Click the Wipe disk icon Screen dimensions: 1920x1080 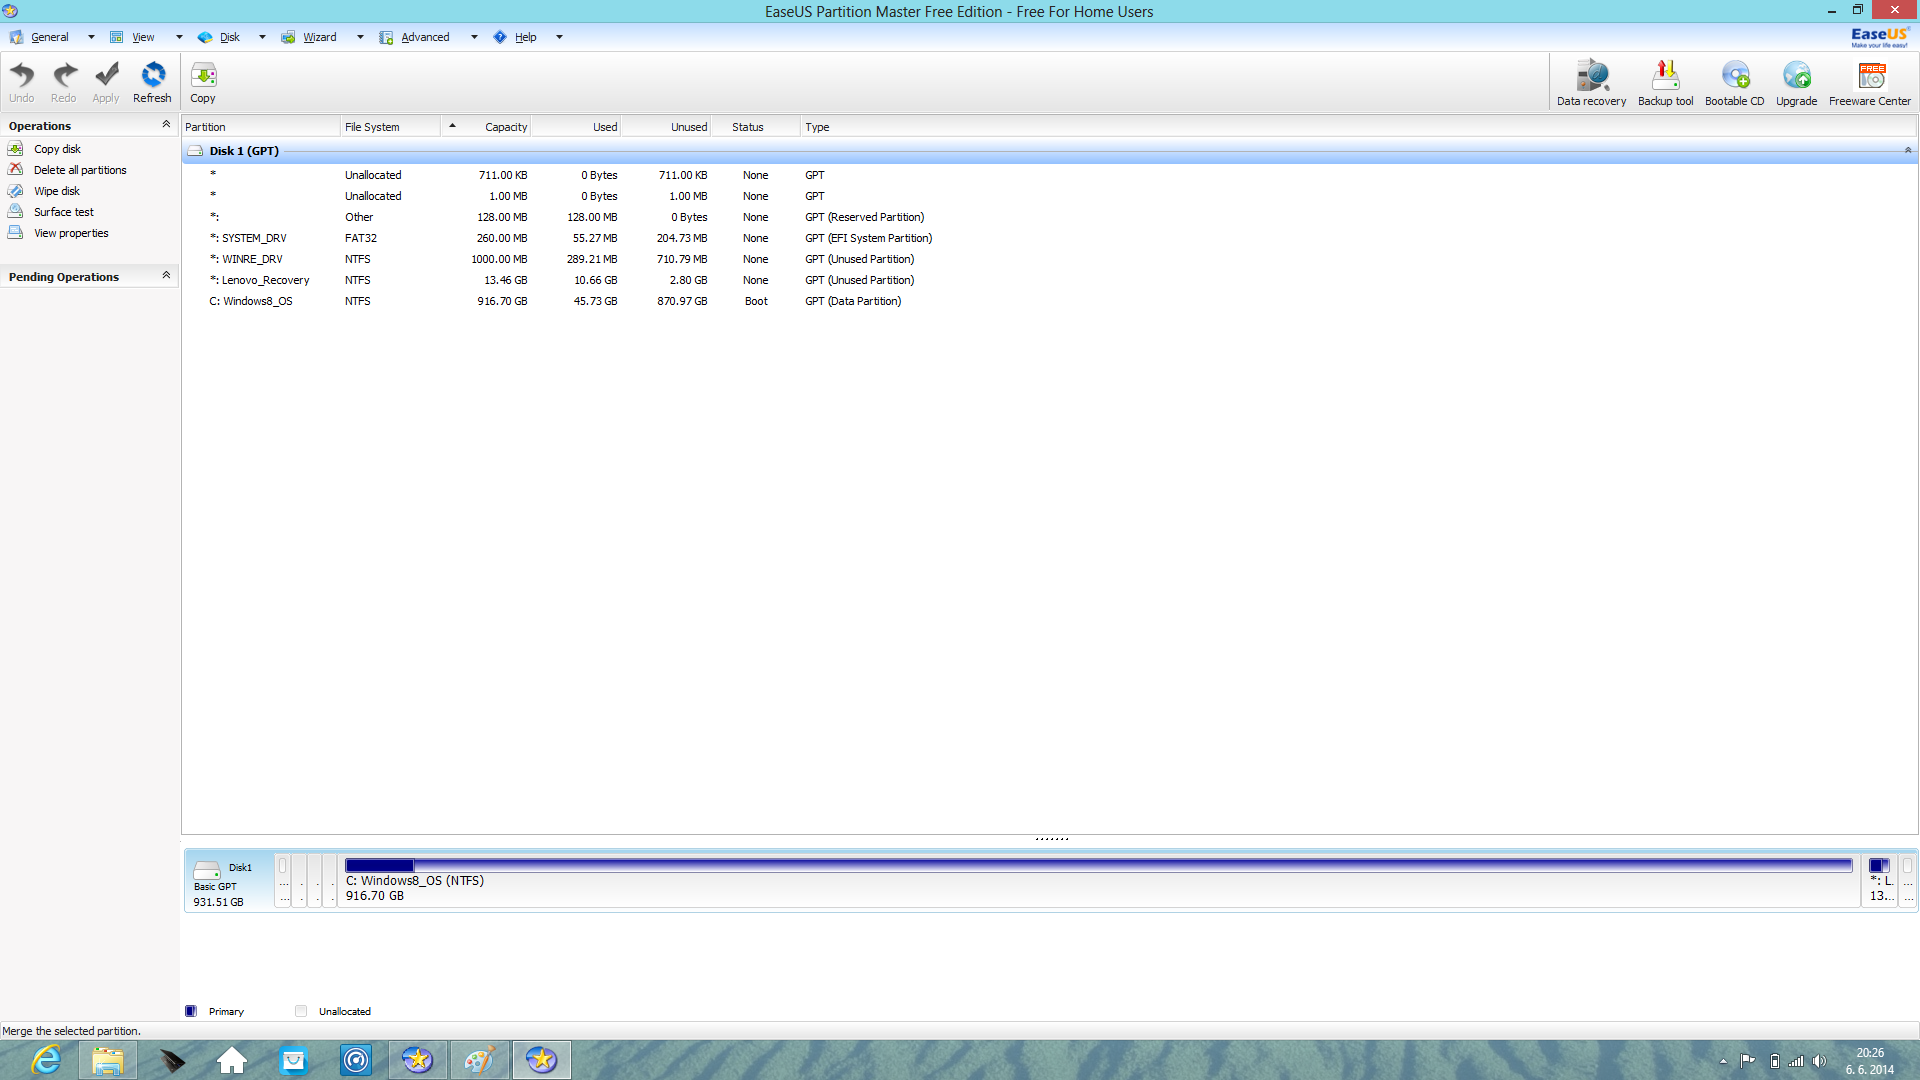click(16, 191)
